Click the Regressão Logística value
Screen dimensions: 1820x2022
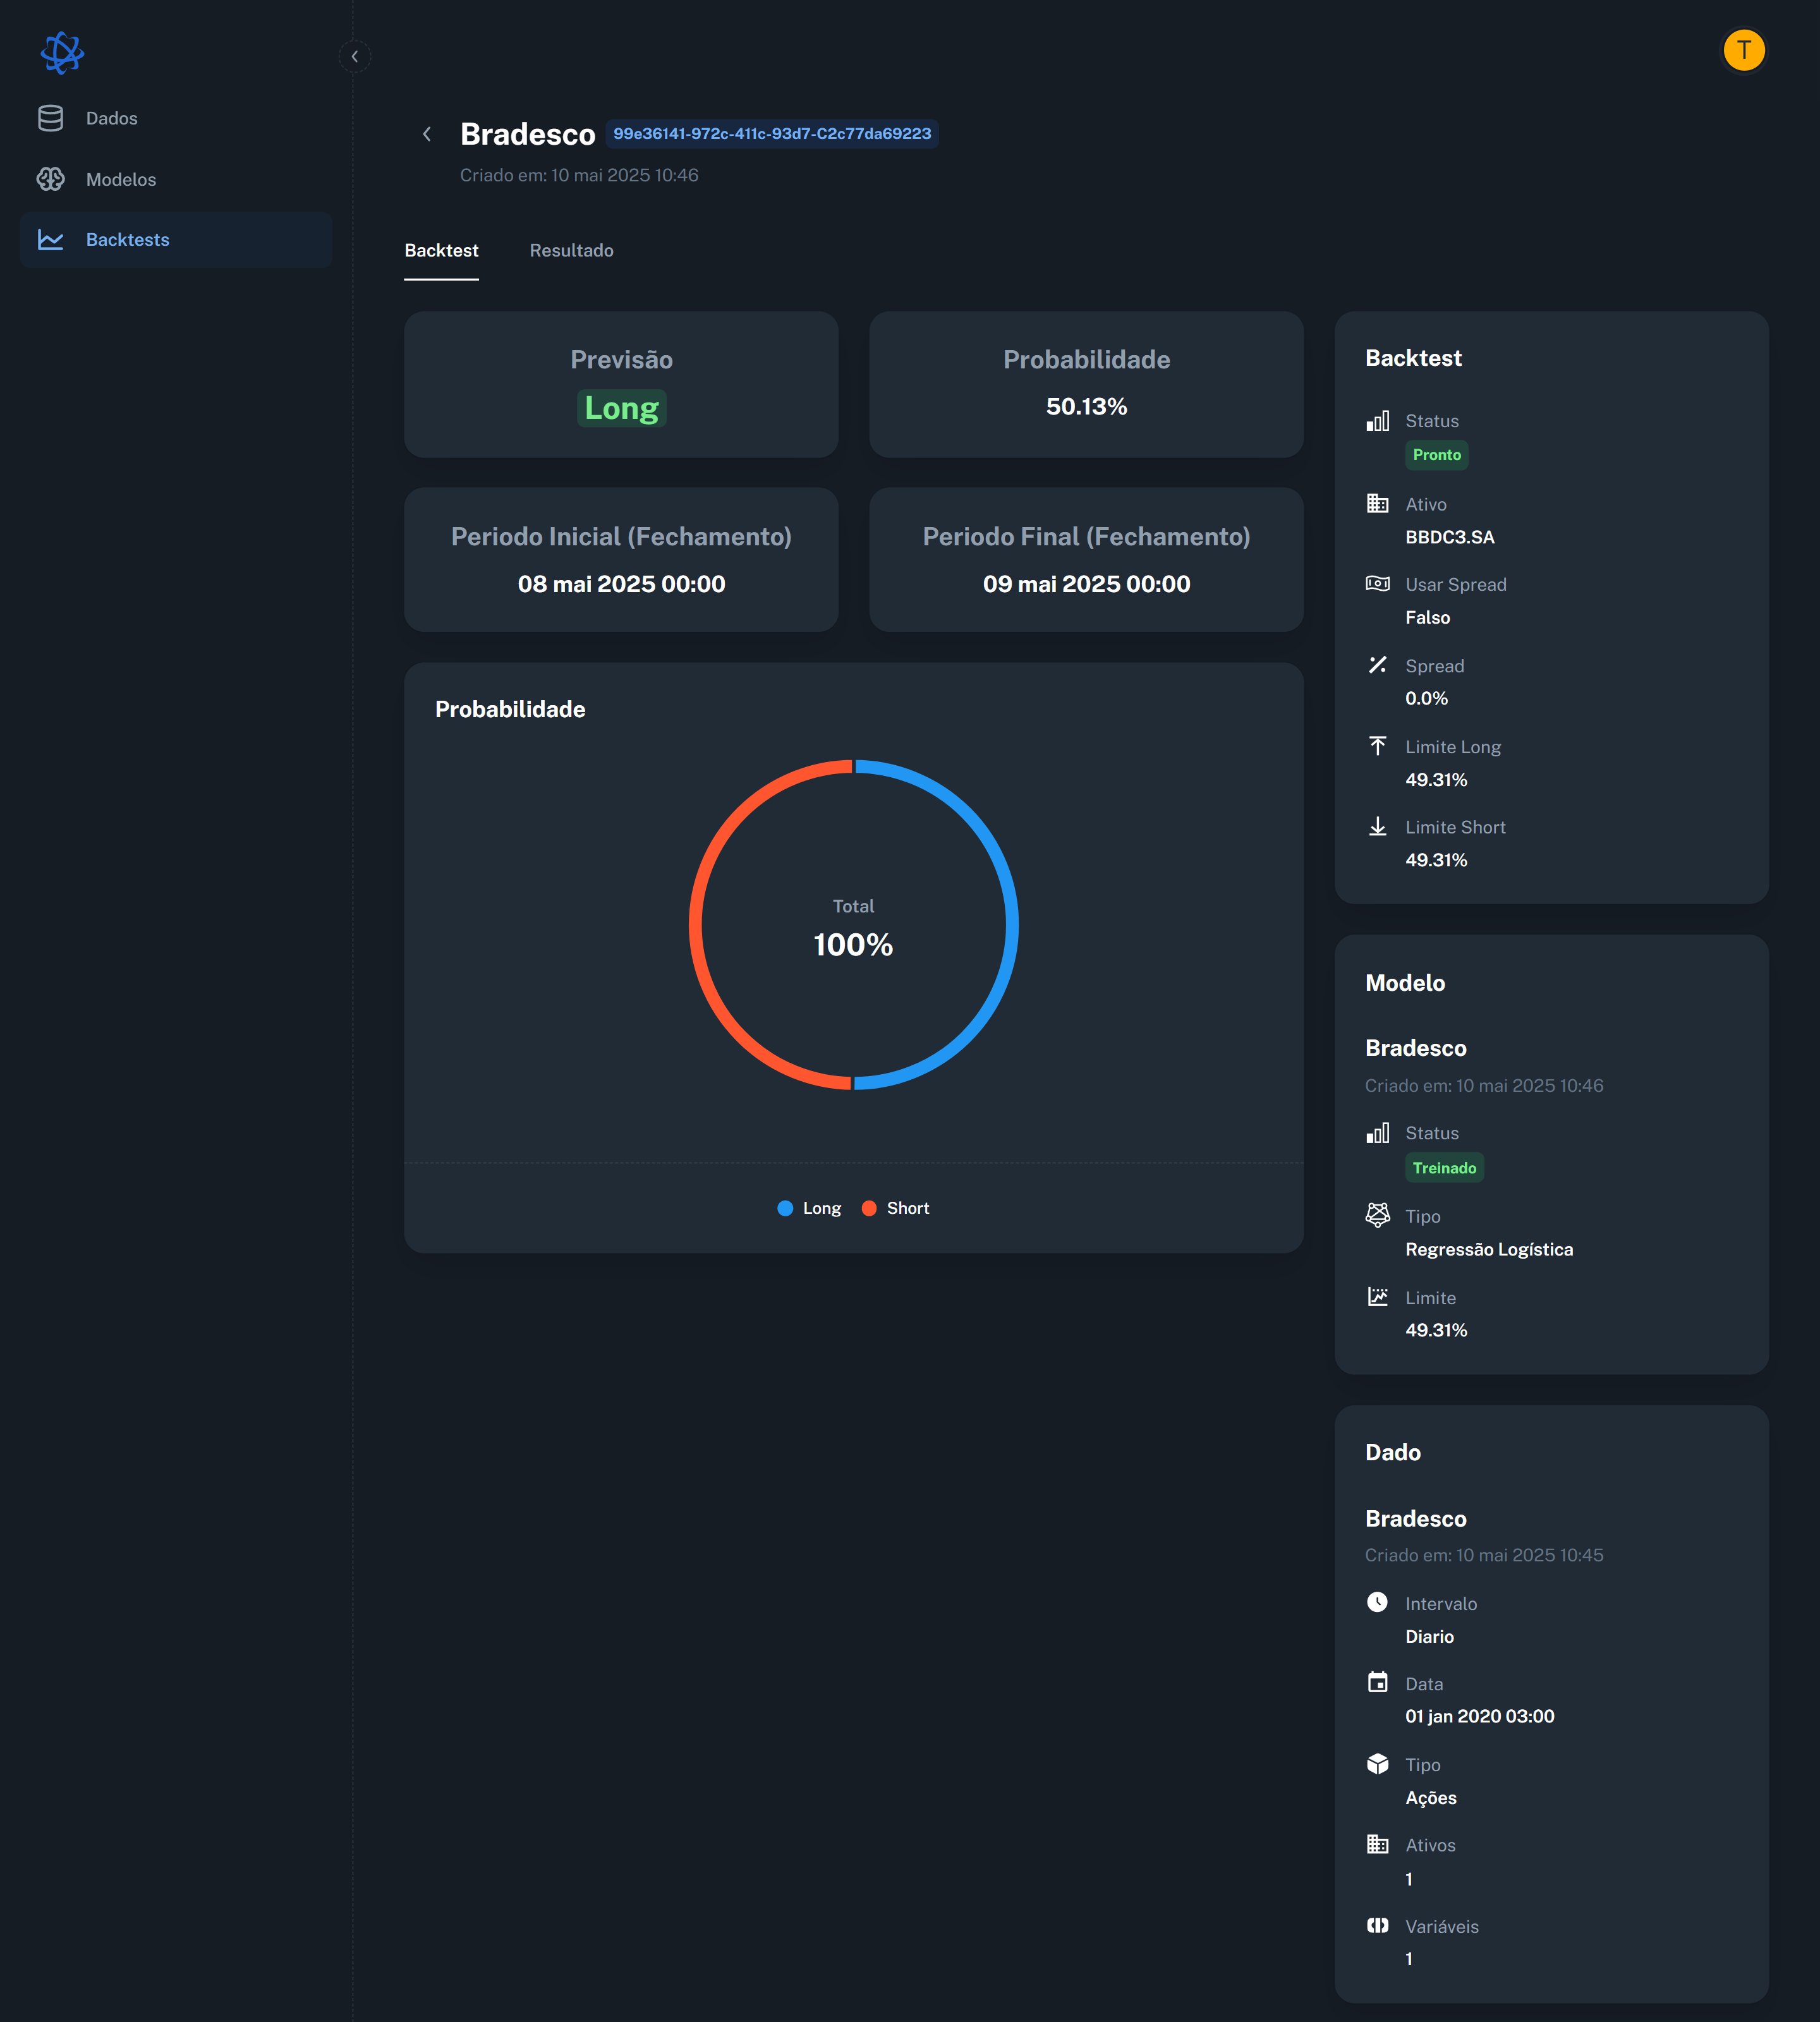coord(1489,1249)
